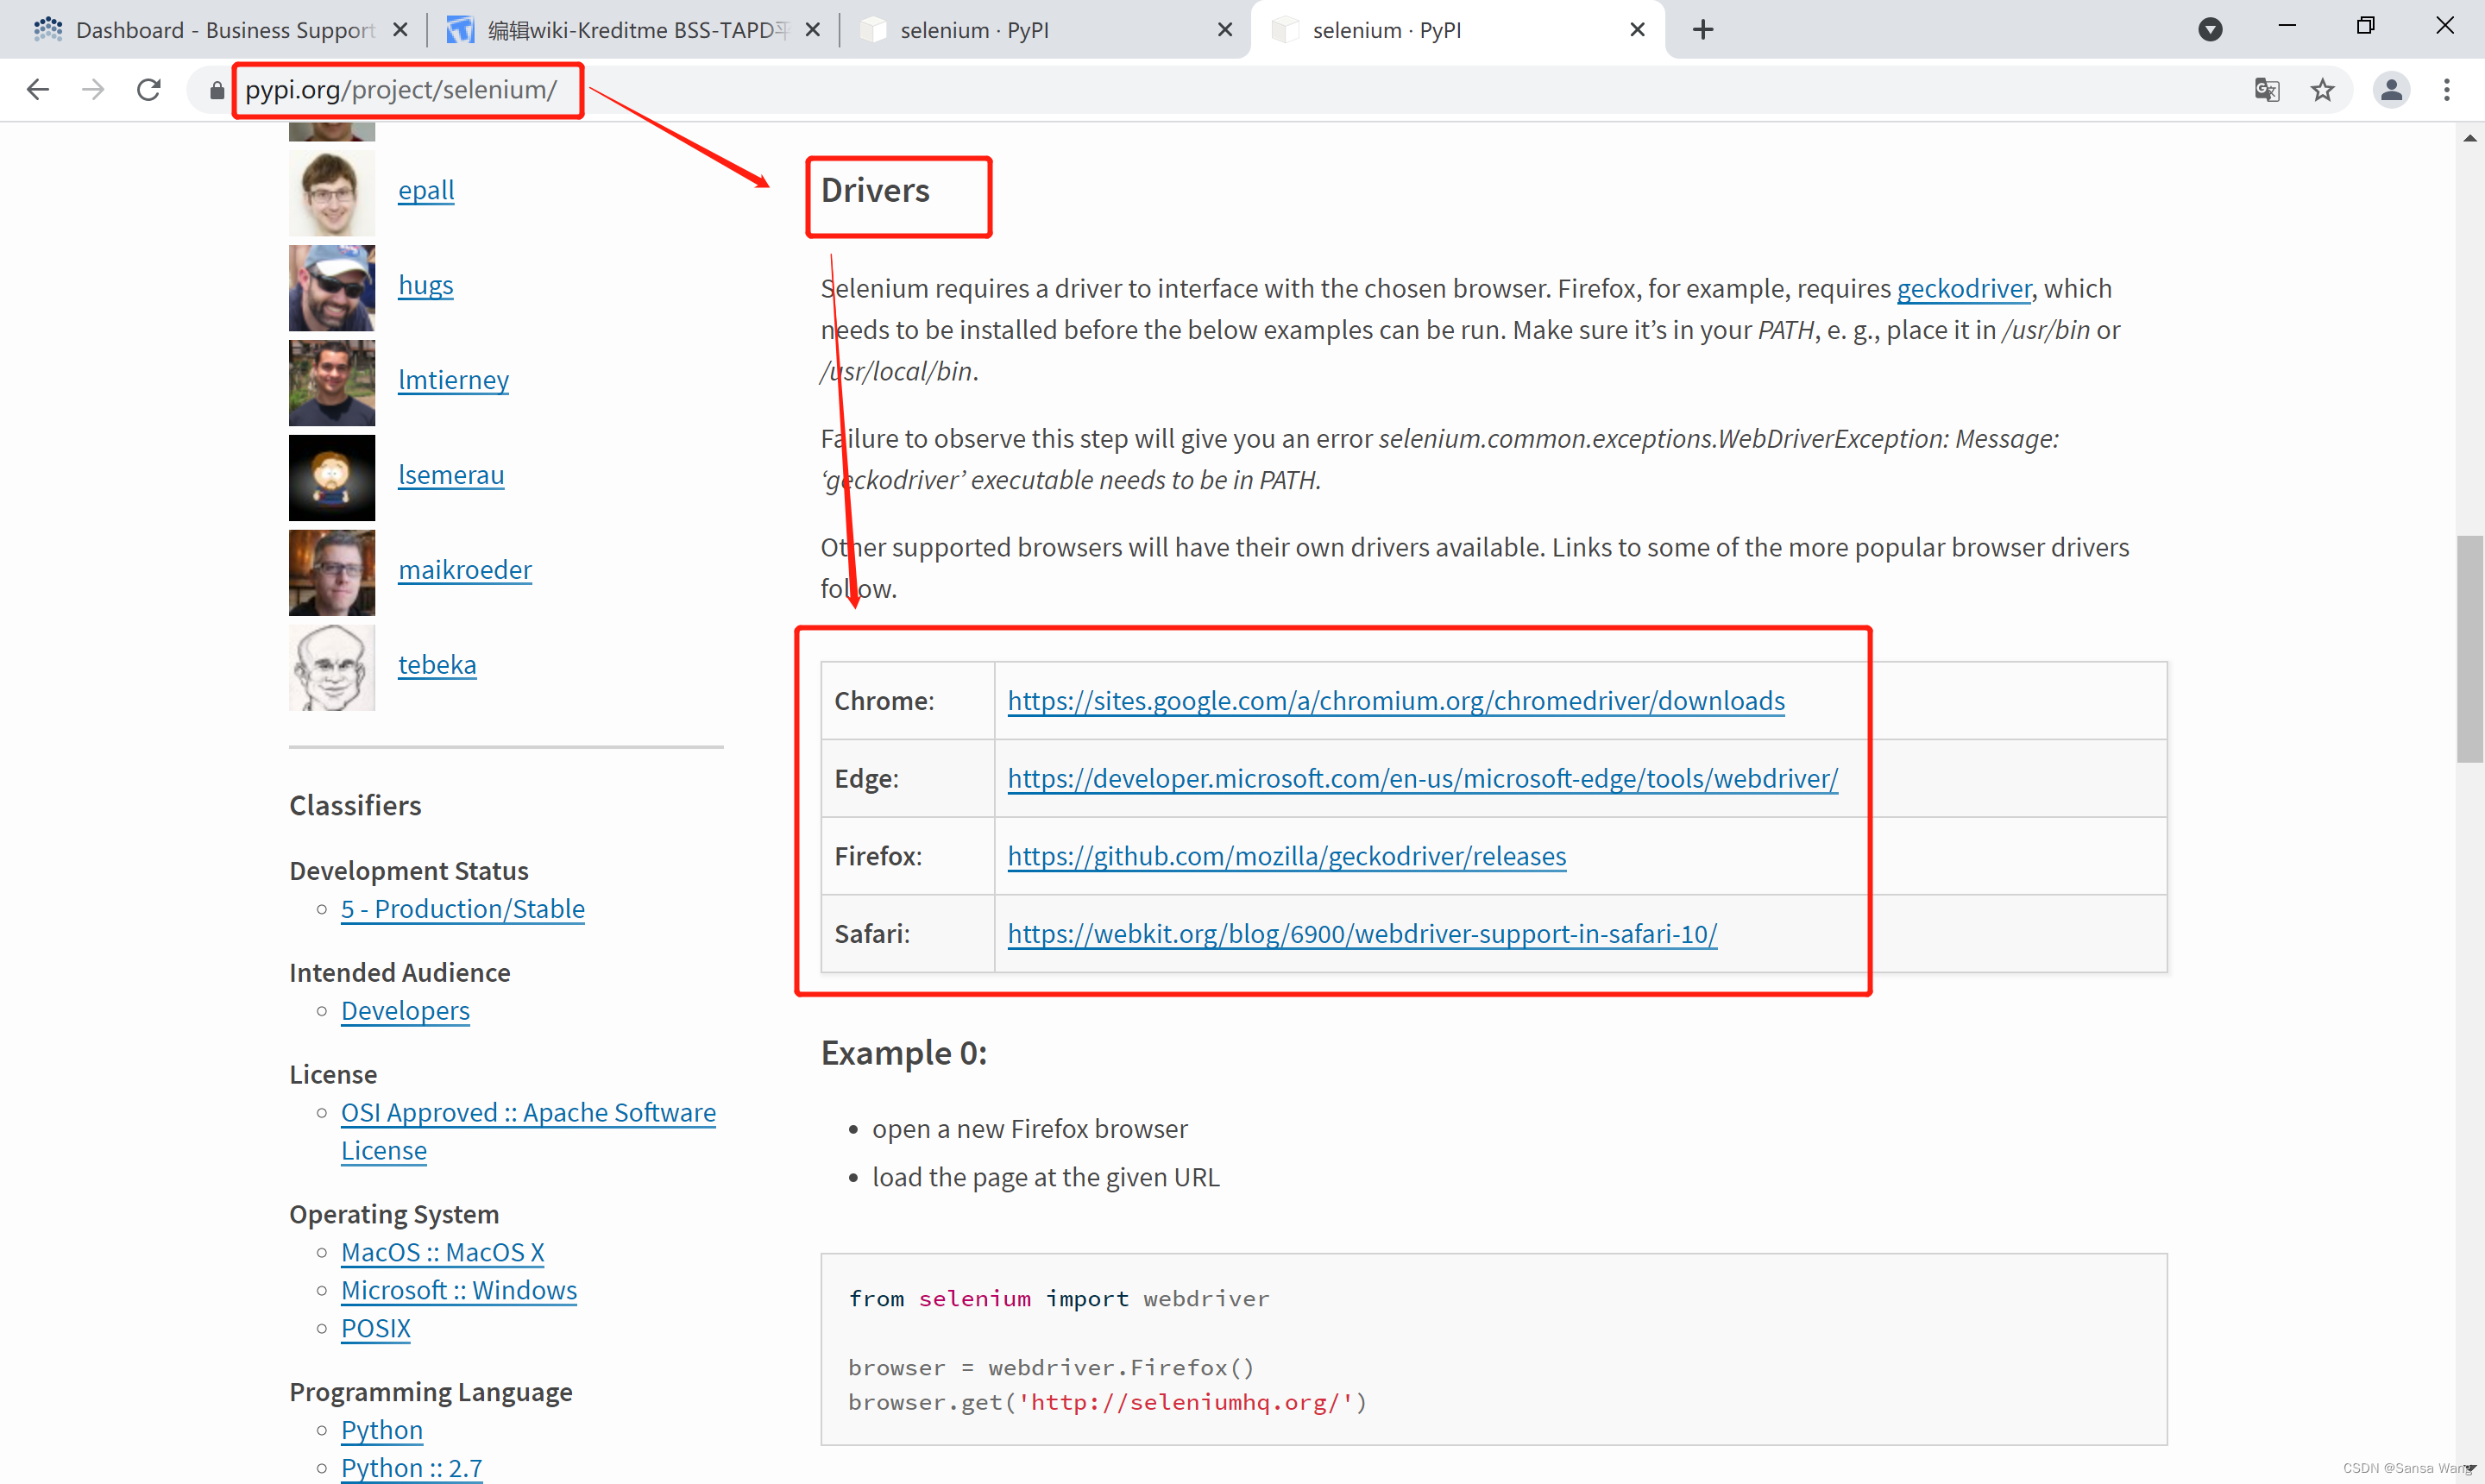Click the Edge: table row label
Viewport: 2485px width, 1484px height.
(x=867, y=779)
